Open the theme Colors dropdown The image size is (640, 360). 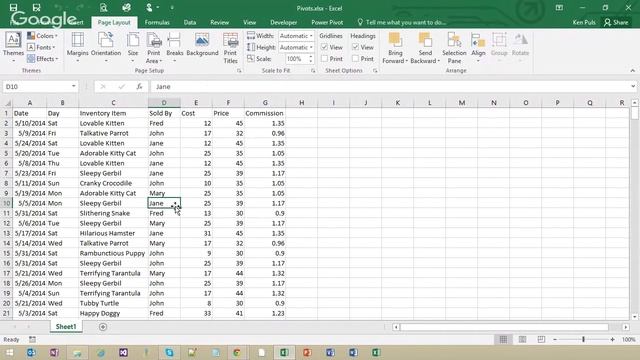coord(42,36)
